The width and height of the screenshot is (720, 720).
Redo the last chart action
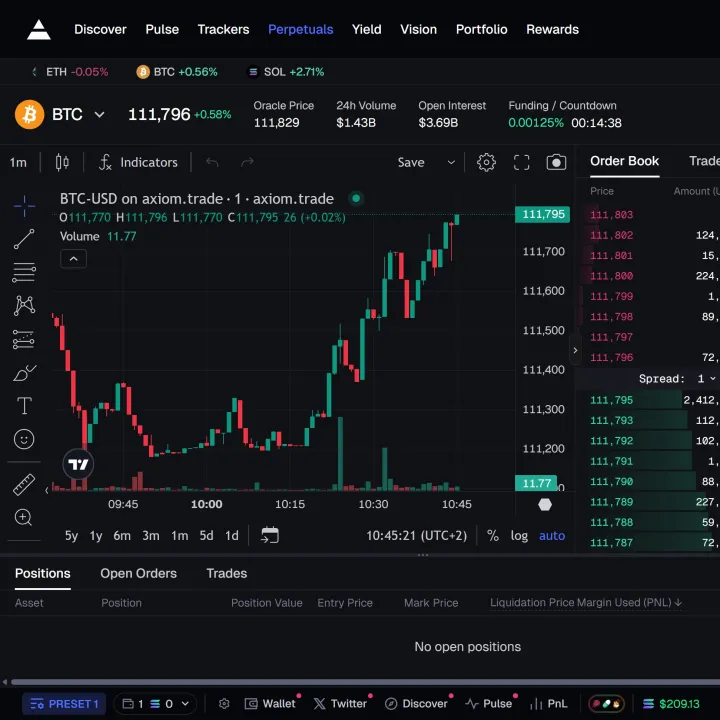pos(248,162)
